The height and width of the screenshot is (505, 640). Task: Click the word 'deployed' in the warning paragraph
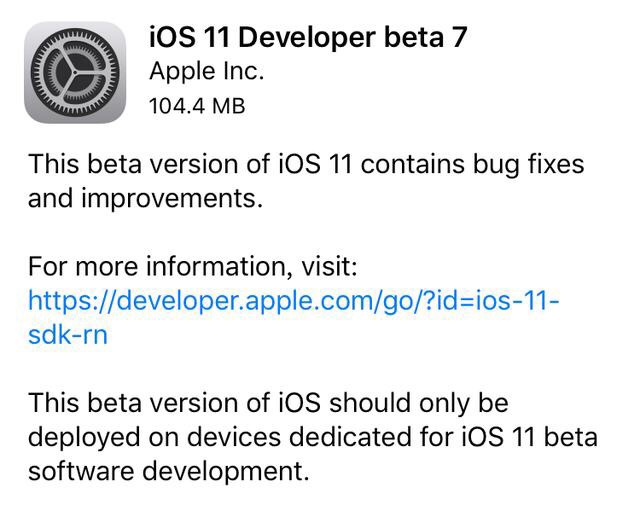pos(84,438)
